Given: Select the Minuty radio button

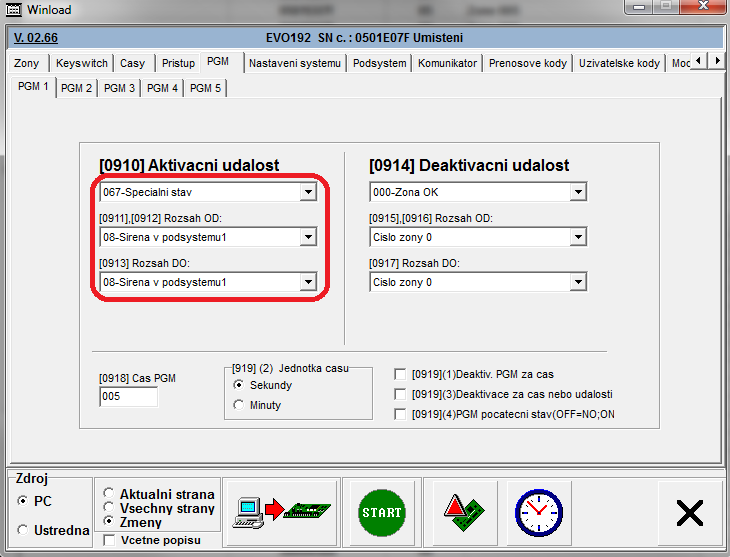Looking at the screenshot, I should 239,405.
